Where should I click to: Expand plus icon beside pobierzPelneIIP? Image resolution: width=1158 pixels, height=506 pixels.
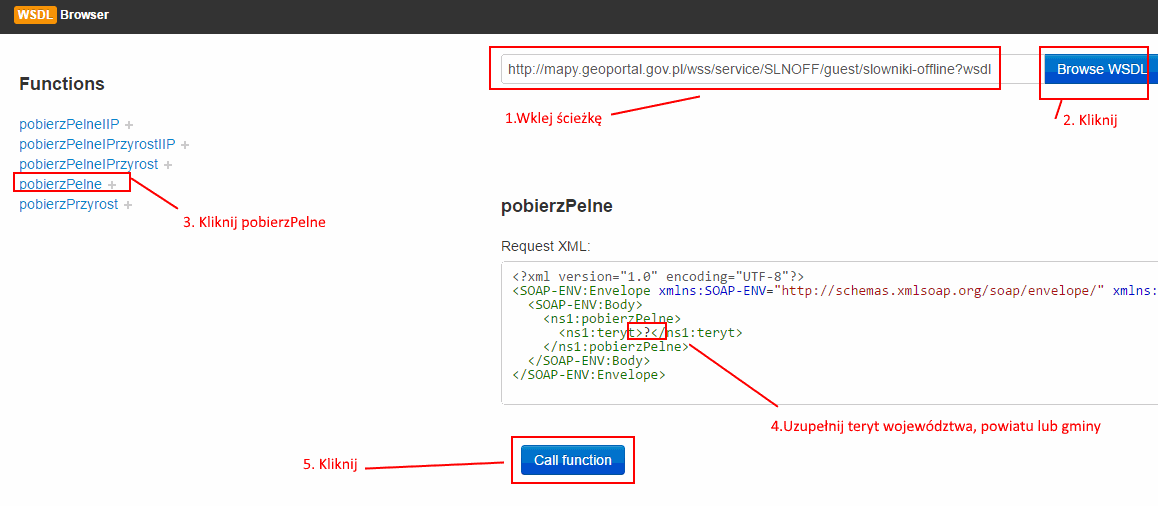coord(129,124)
